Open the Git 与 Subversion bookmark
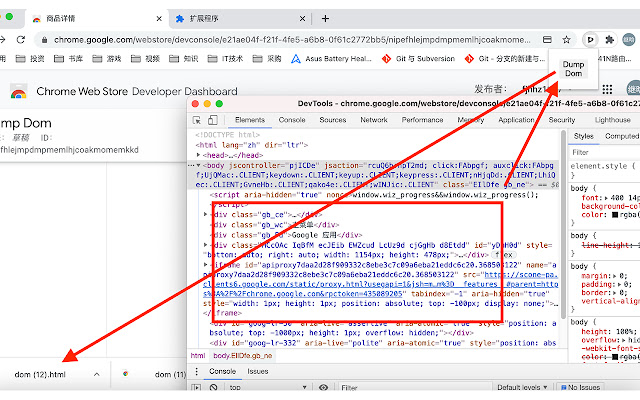This screenshot has height=400, width=640. pyautogui.click(x=418, y=59)
